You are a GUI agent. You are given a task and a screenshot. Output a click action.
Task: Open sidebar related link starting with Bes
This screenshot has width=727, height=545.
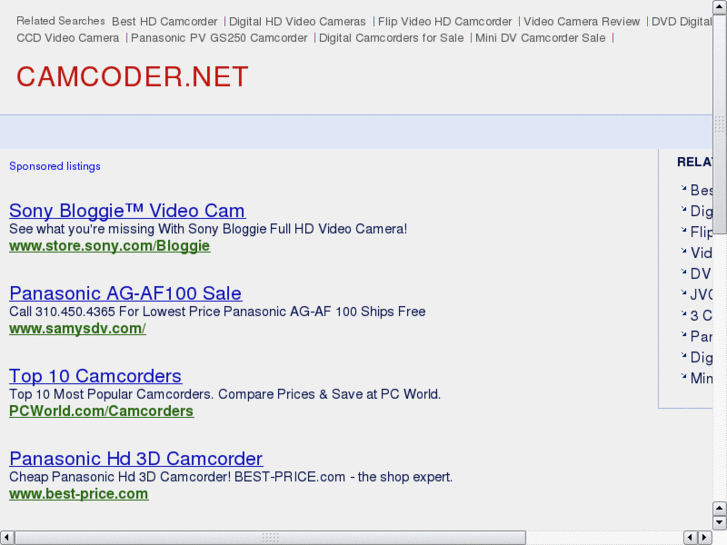[701, 190]
